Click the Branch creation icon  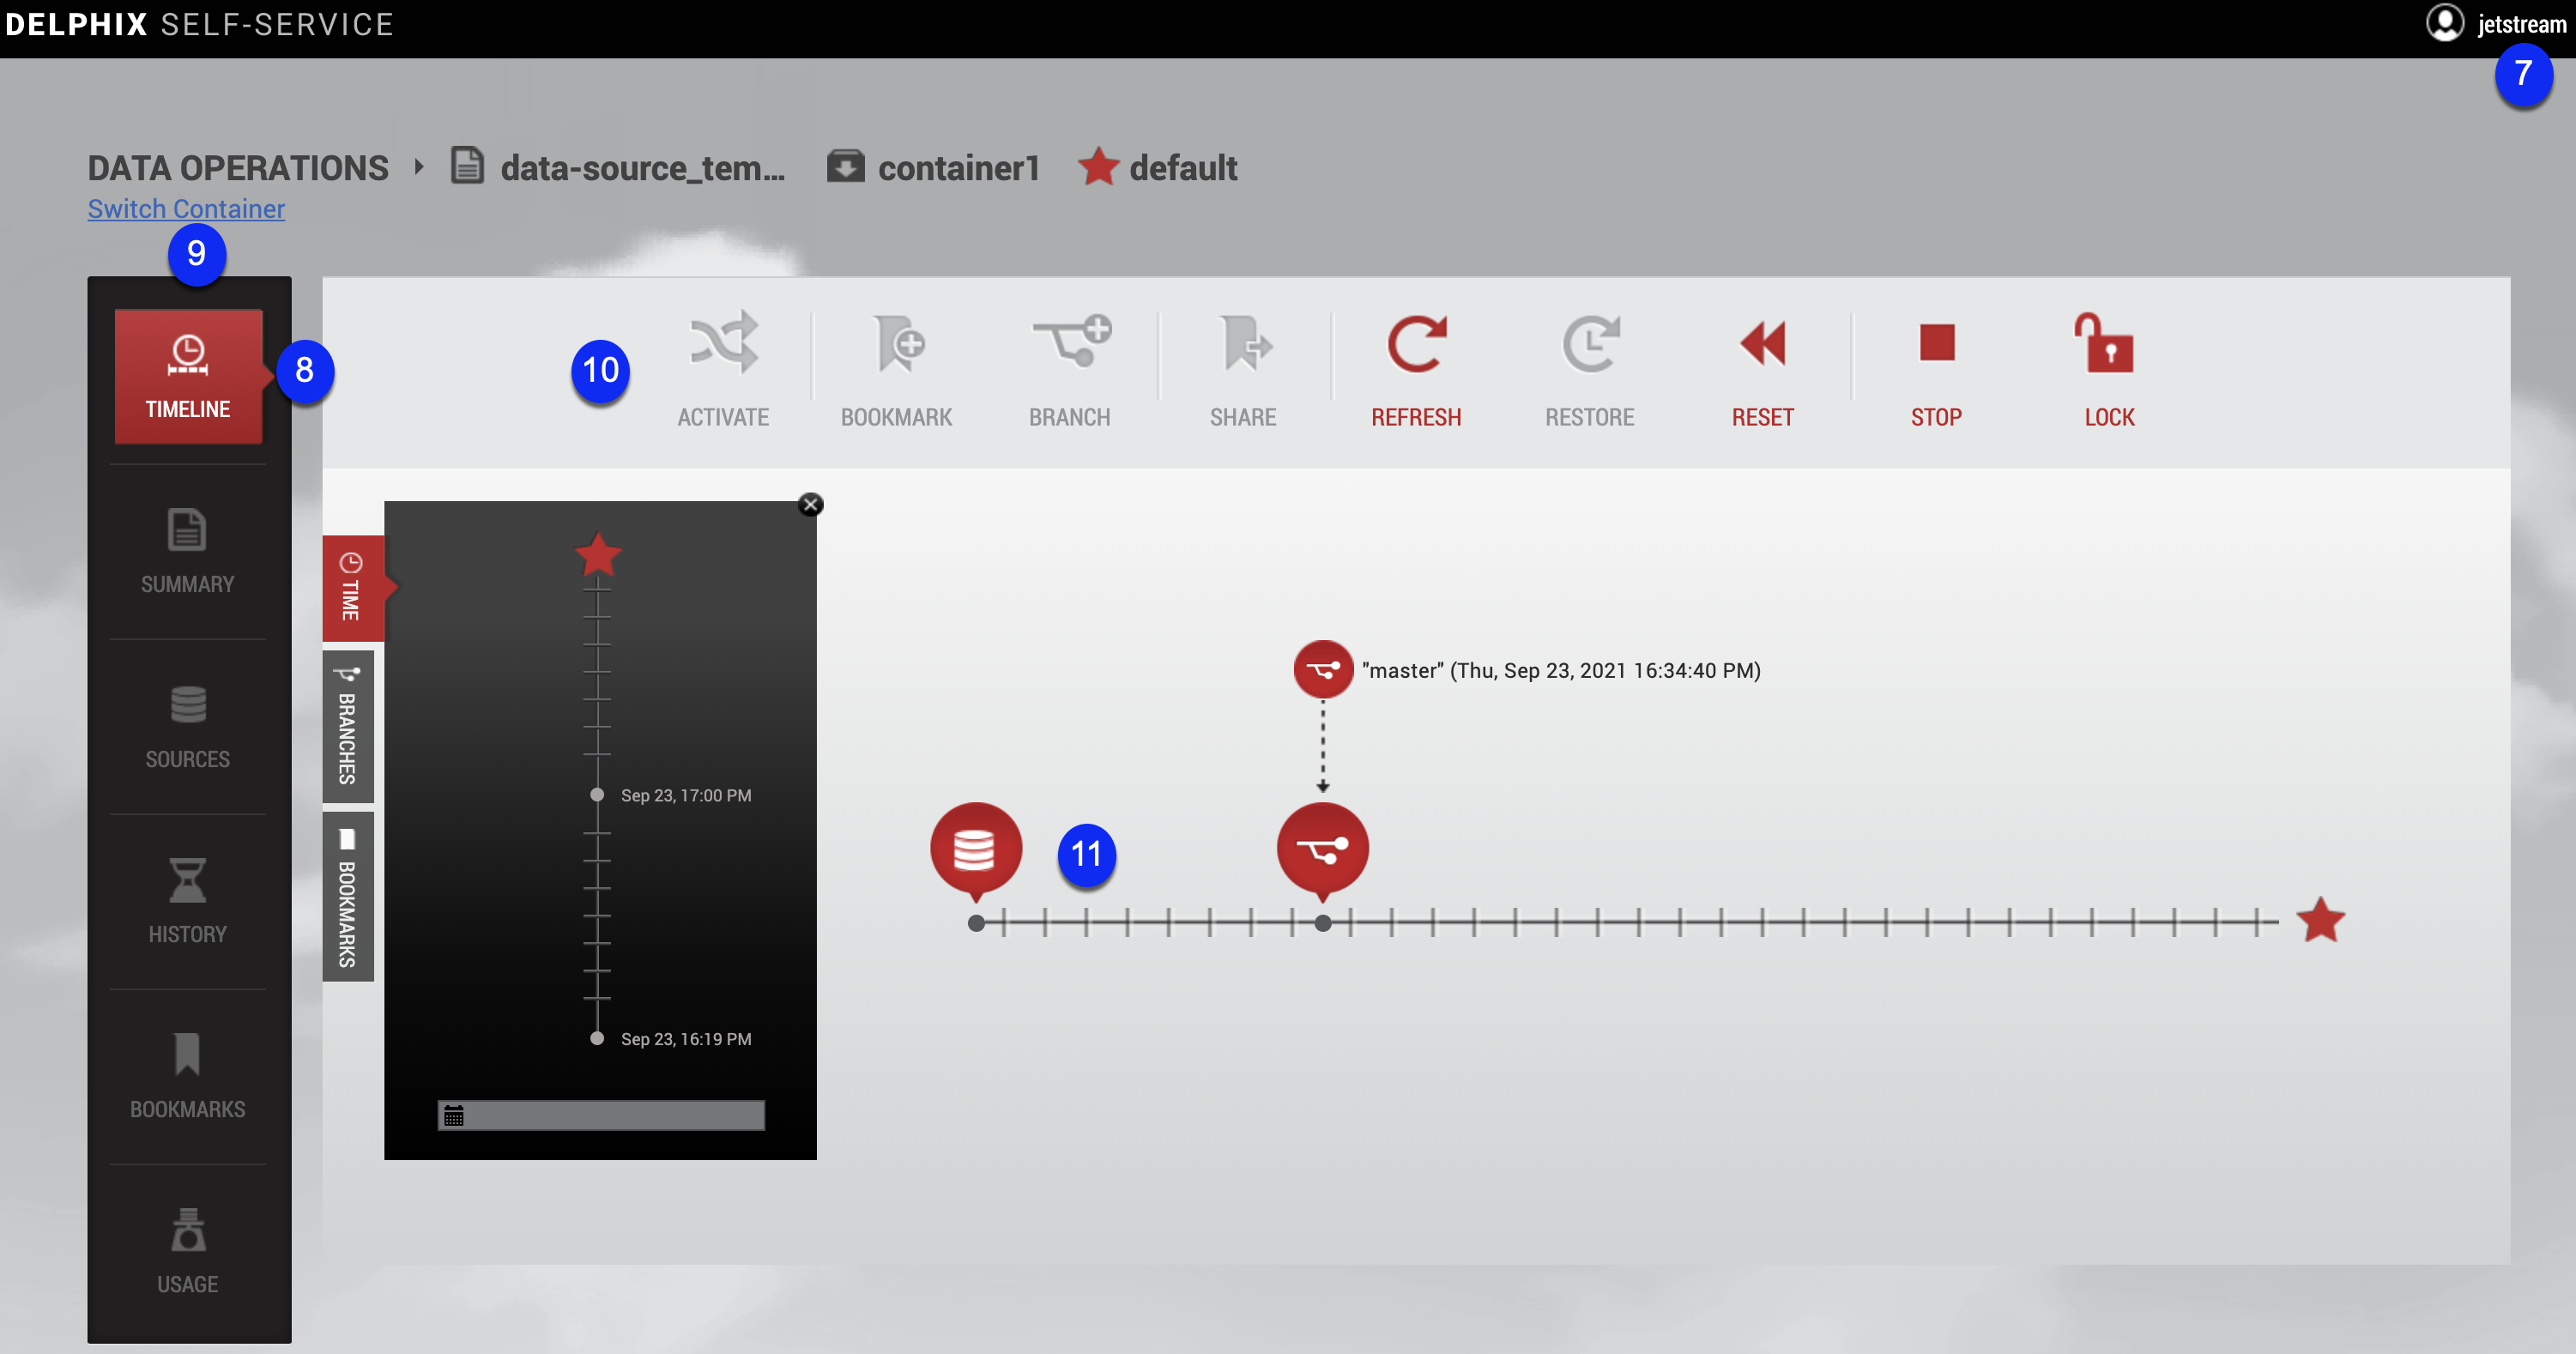1070,345
